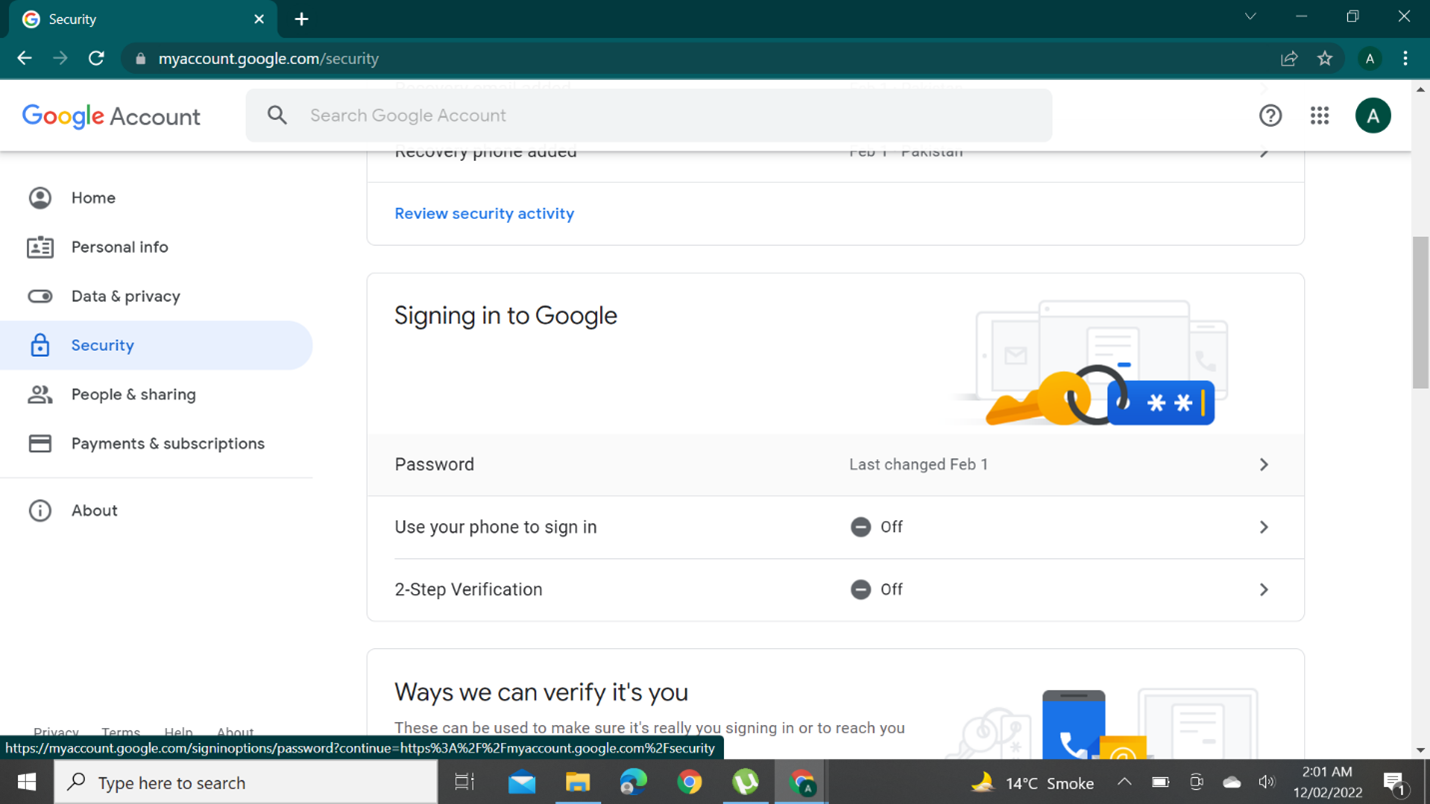
Task: Open Payments & subscriptions section
Action: click(x=156, y=443)
